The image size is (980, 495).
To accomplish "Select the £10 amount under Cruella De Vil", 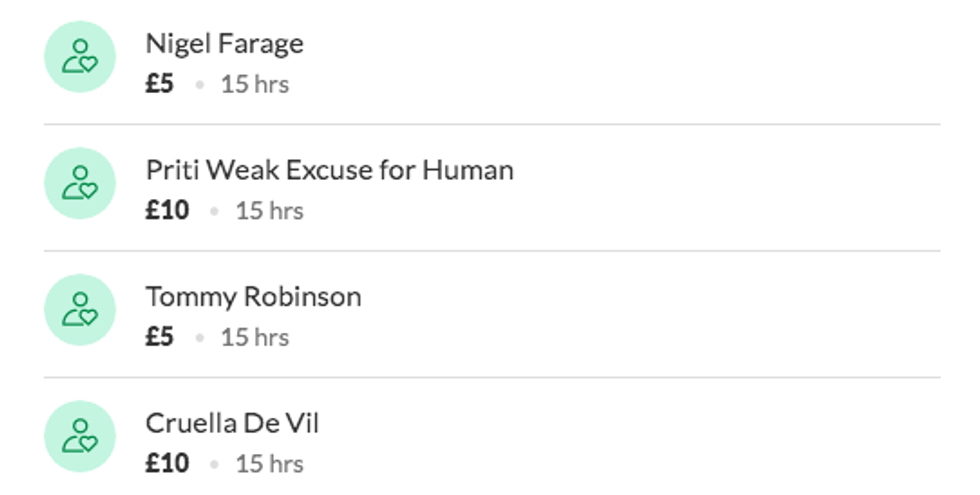I will pyautogui.click(x=167, y=464).
